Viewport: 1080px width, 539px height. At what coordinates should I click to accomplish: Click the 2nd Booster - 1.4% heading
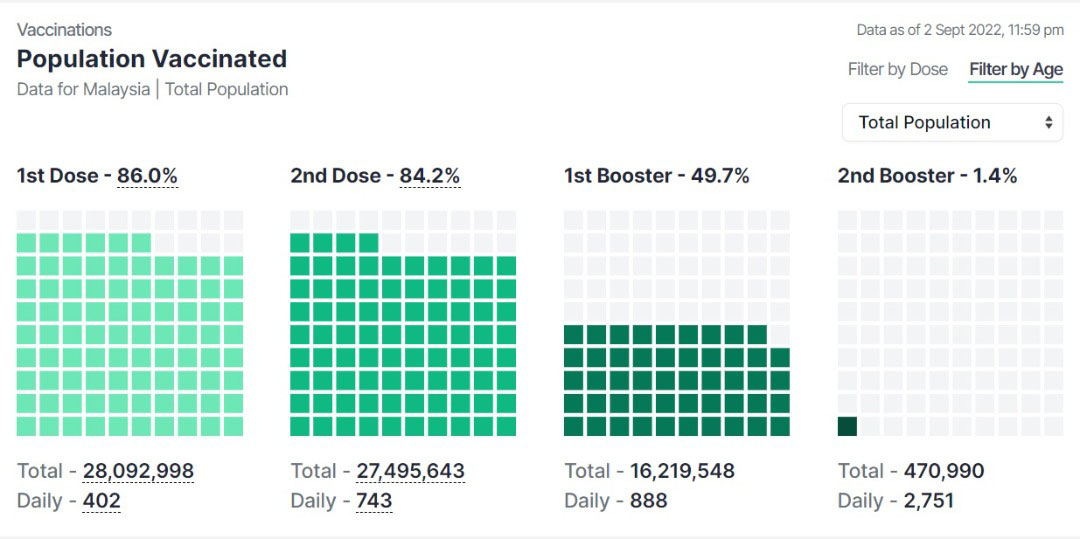click(928, 176)
